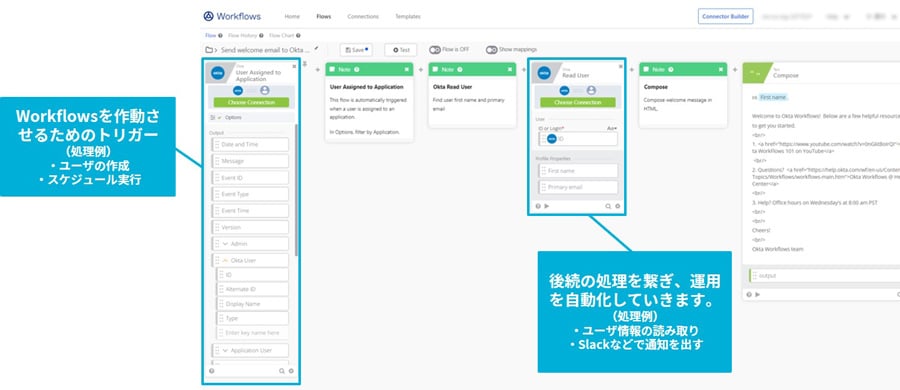Click help icon on User Assigned to Application note header
The width and height of the screenshot is (900, 390).
(x=356, y=69)
